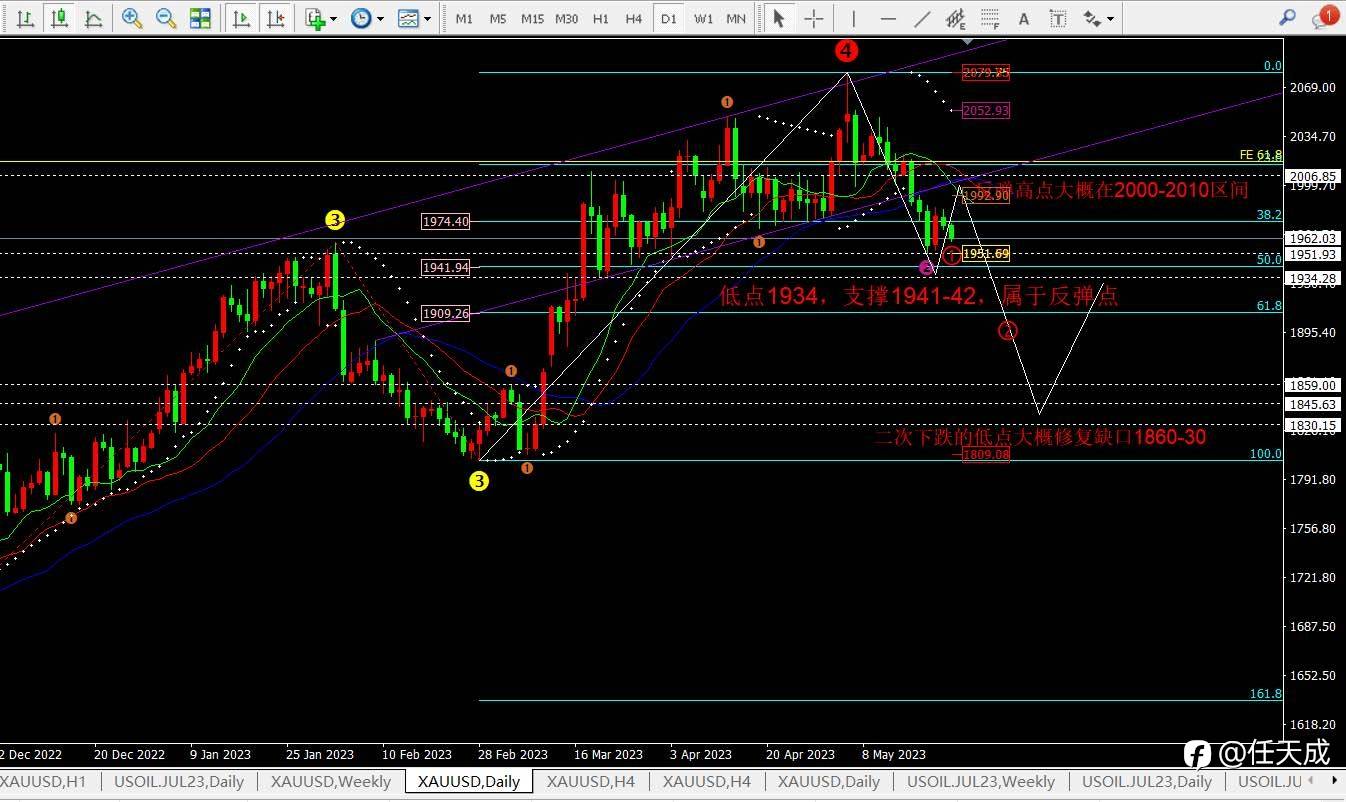
Task: Choose the text A tool
Action: coord(1024,18)
